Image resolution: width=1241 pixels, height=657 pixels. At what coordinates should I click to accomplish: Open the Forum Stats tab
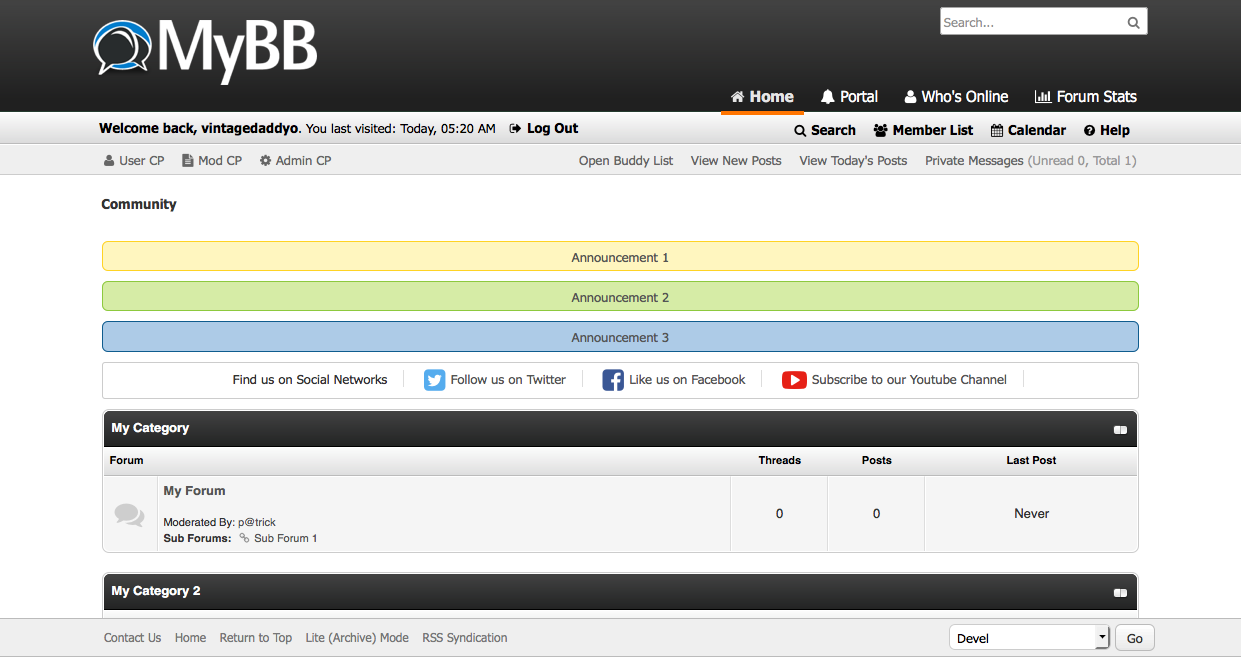(1086, 97)
